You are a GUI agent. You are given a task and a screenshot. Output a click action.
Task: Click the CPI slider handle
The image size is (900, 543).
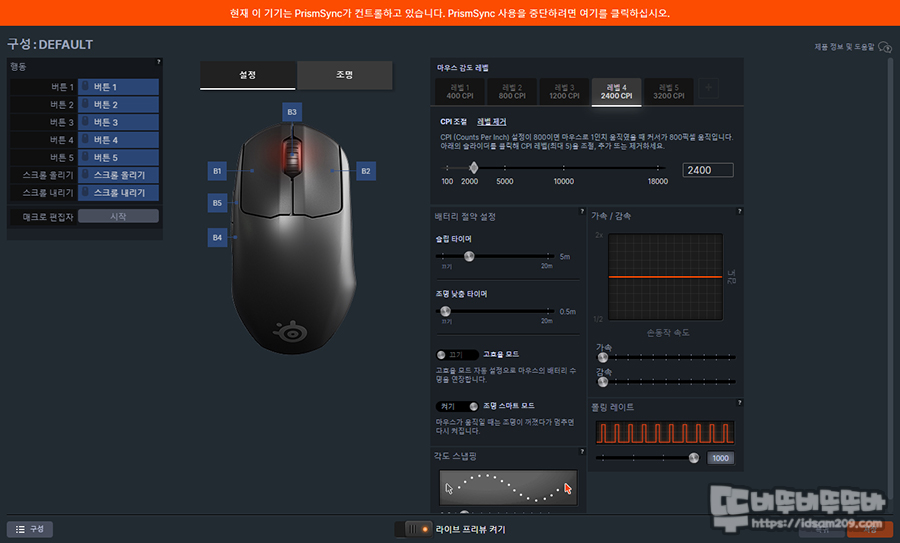click(x=473, y=168)
